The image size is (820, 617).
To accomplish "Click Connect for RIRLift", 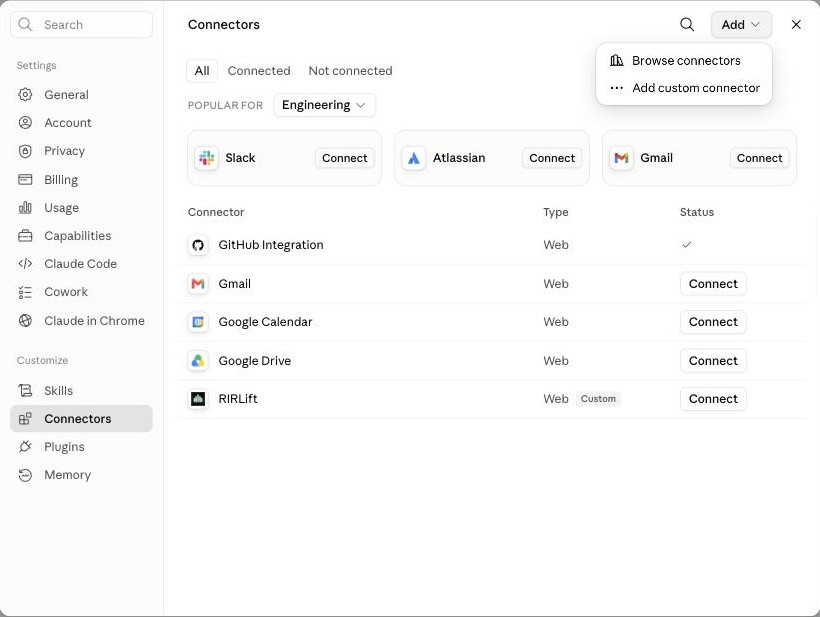I will point(713,399).
